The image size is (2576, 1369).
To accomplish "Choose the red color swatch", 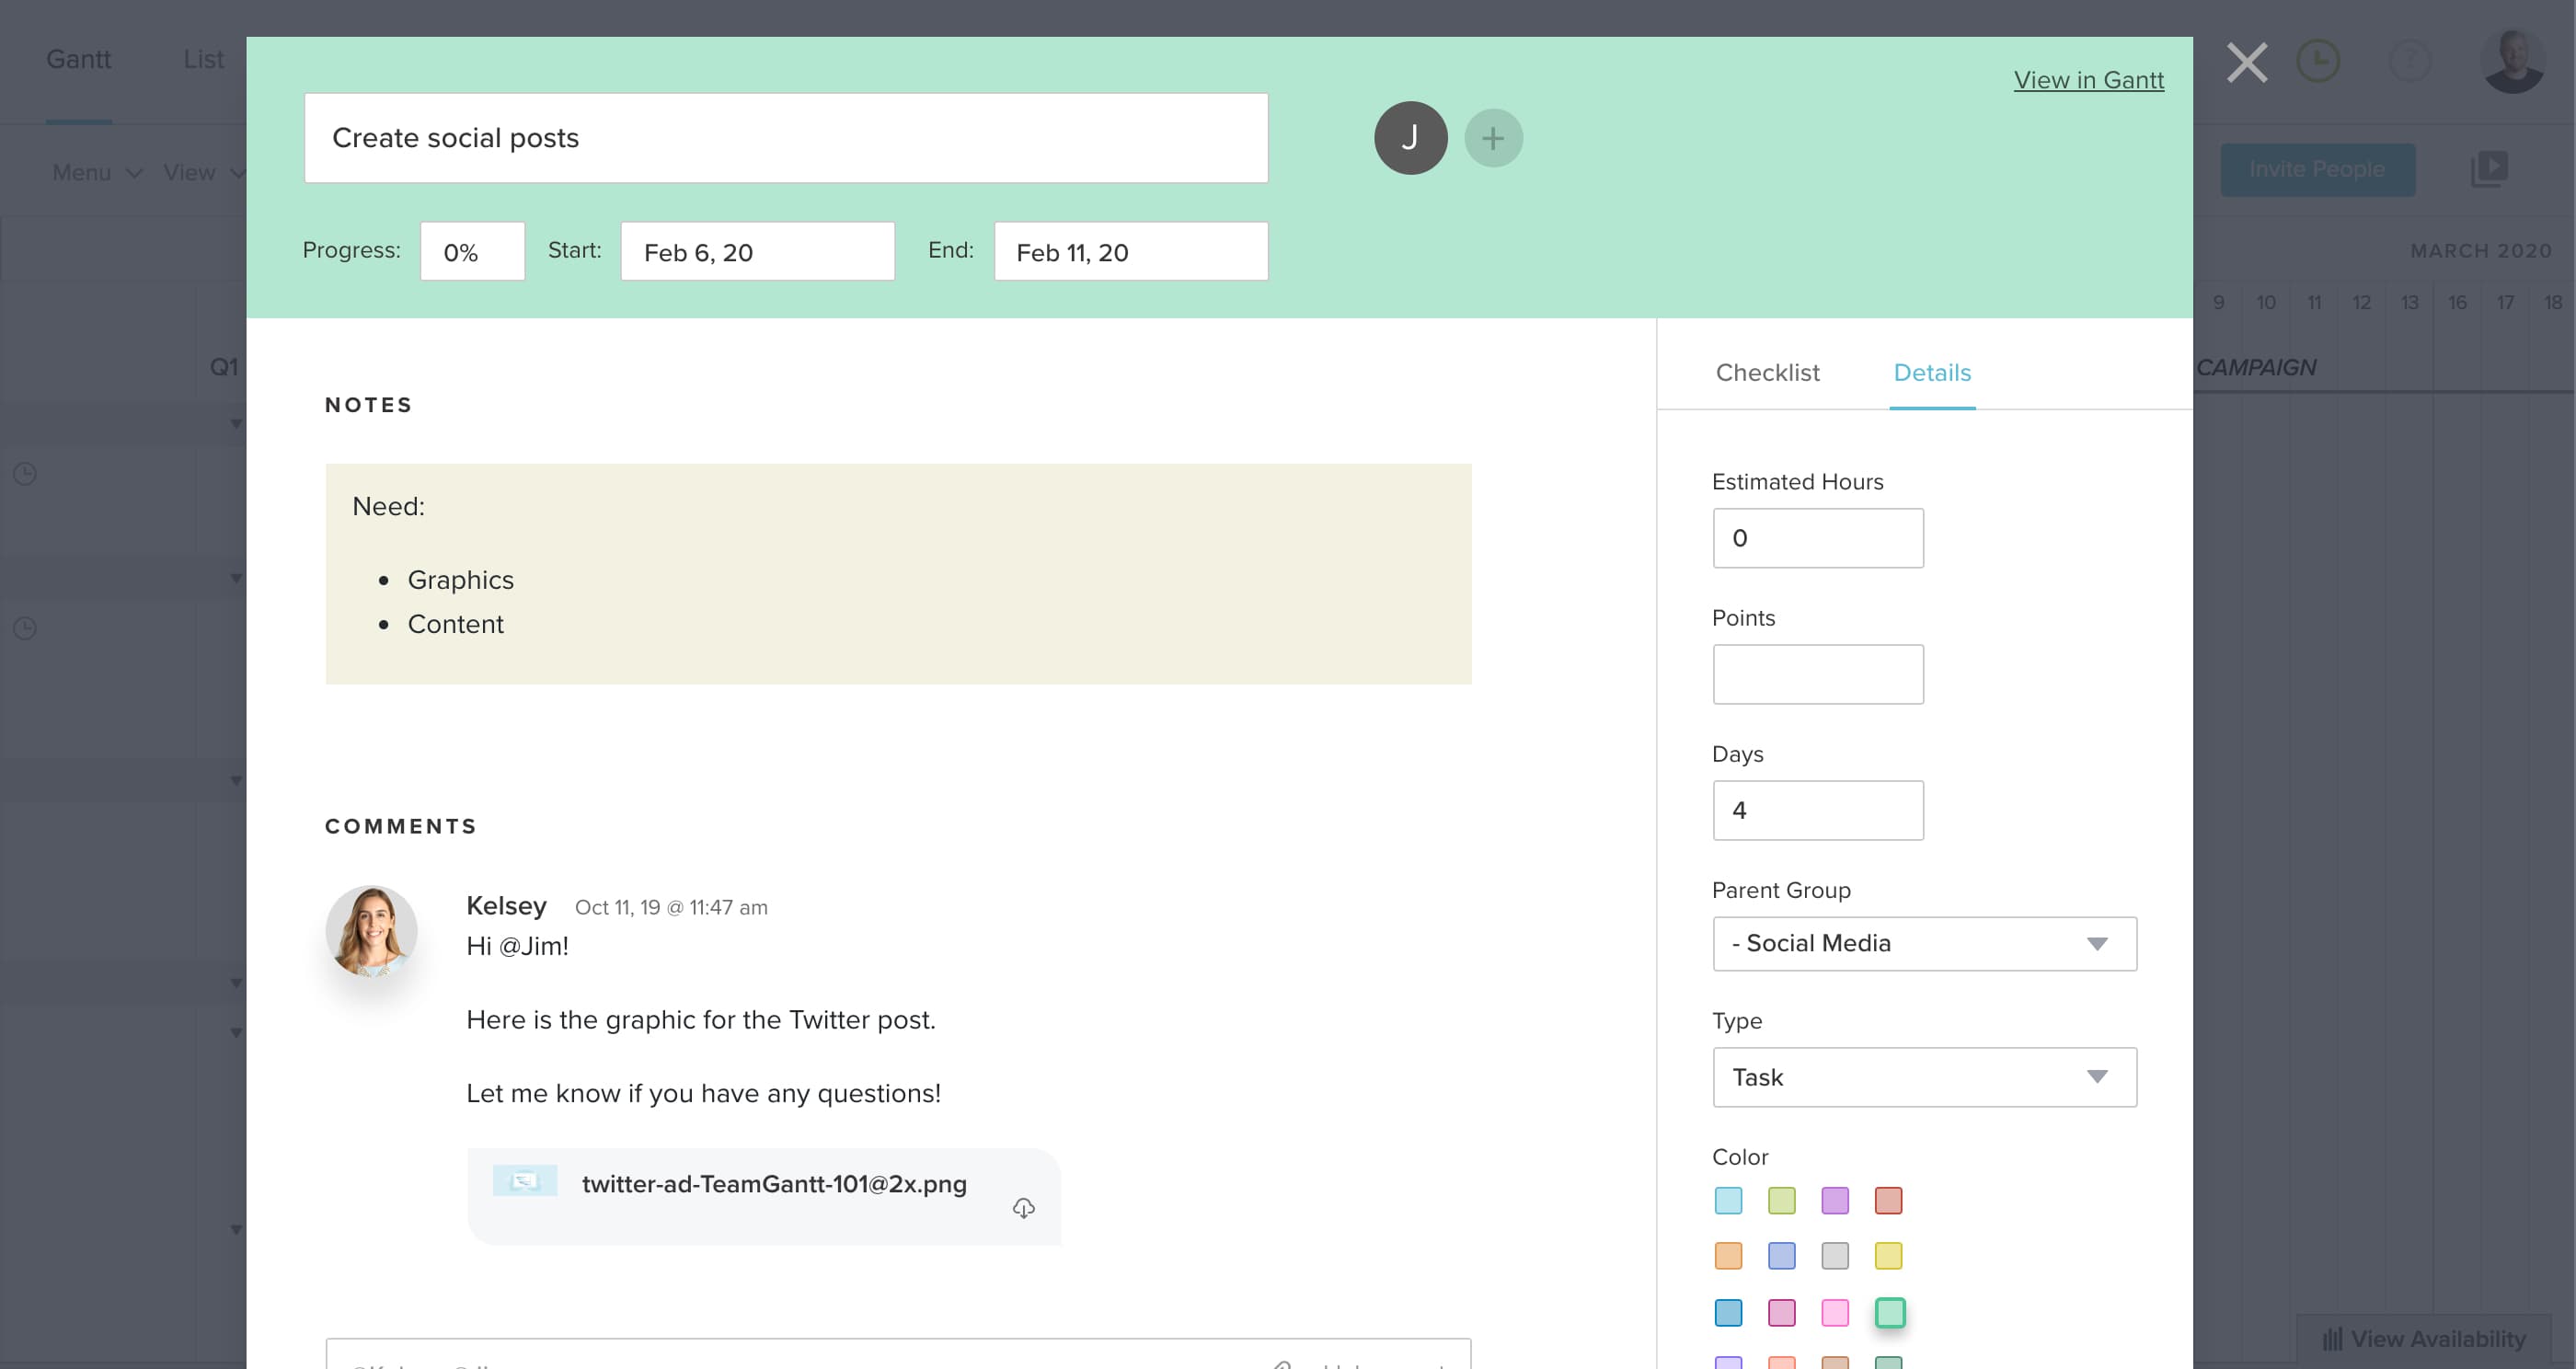I will pyautogui.click(x=1888, y=1200).
